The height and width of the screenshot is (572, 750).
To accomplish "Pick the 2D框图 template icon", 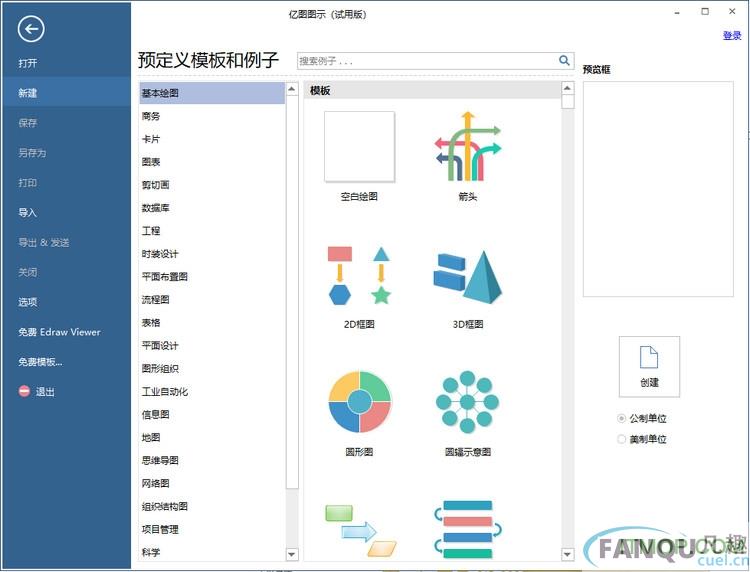I will (x=359, y=275).
